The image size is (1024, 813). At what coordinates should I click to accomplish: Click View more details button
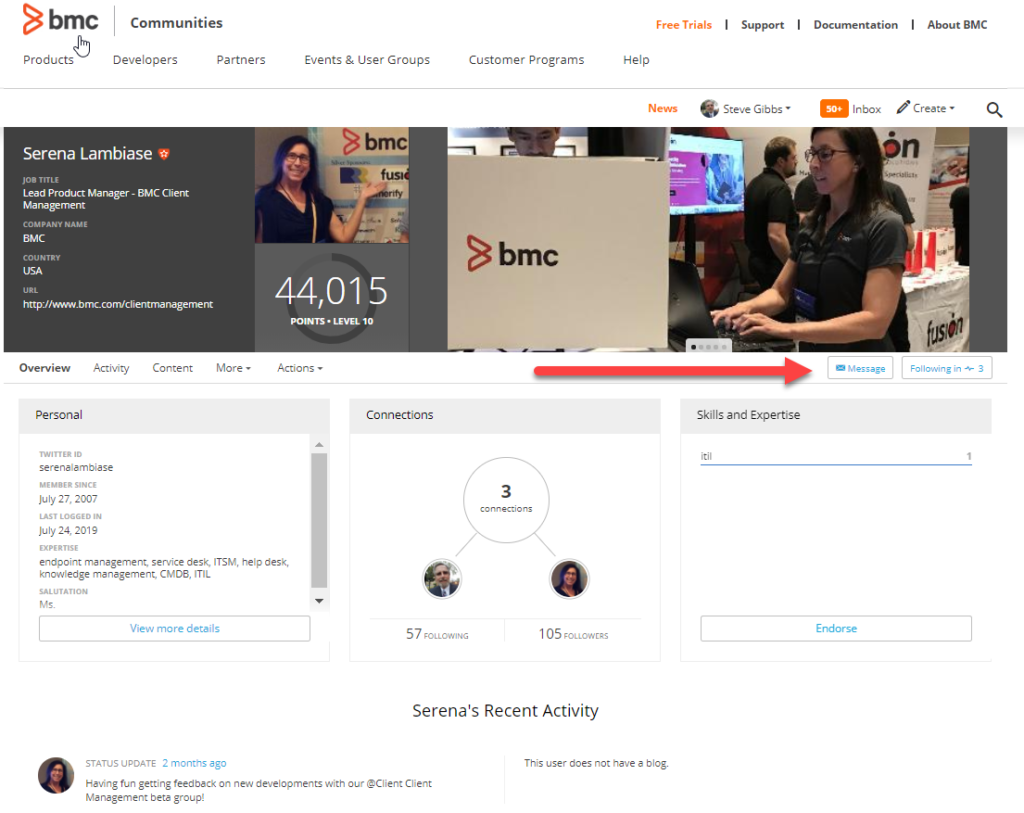tap(174, 628)
